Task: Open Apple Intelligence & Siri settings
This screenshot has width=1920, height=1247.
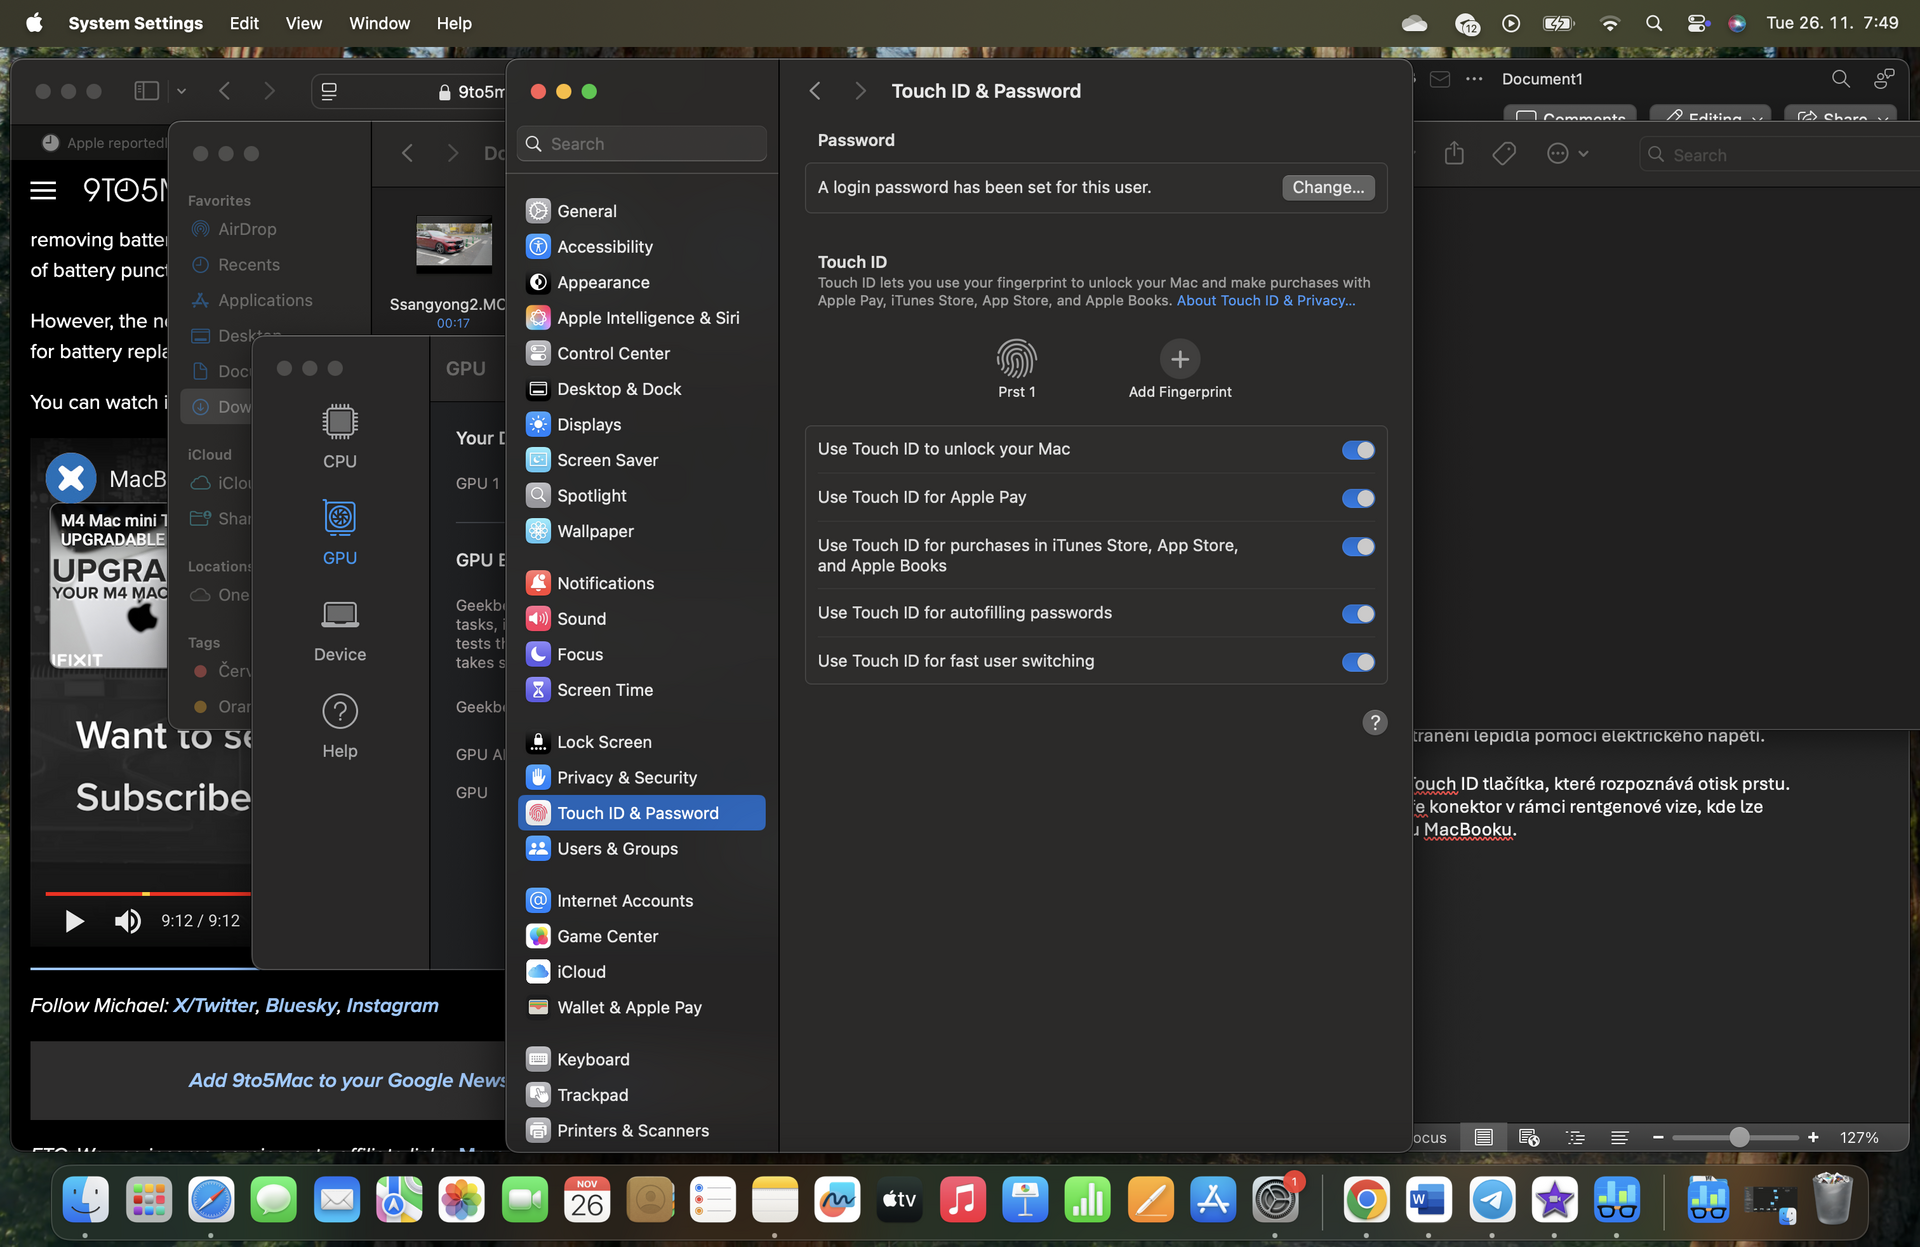Action: [648, 318]
